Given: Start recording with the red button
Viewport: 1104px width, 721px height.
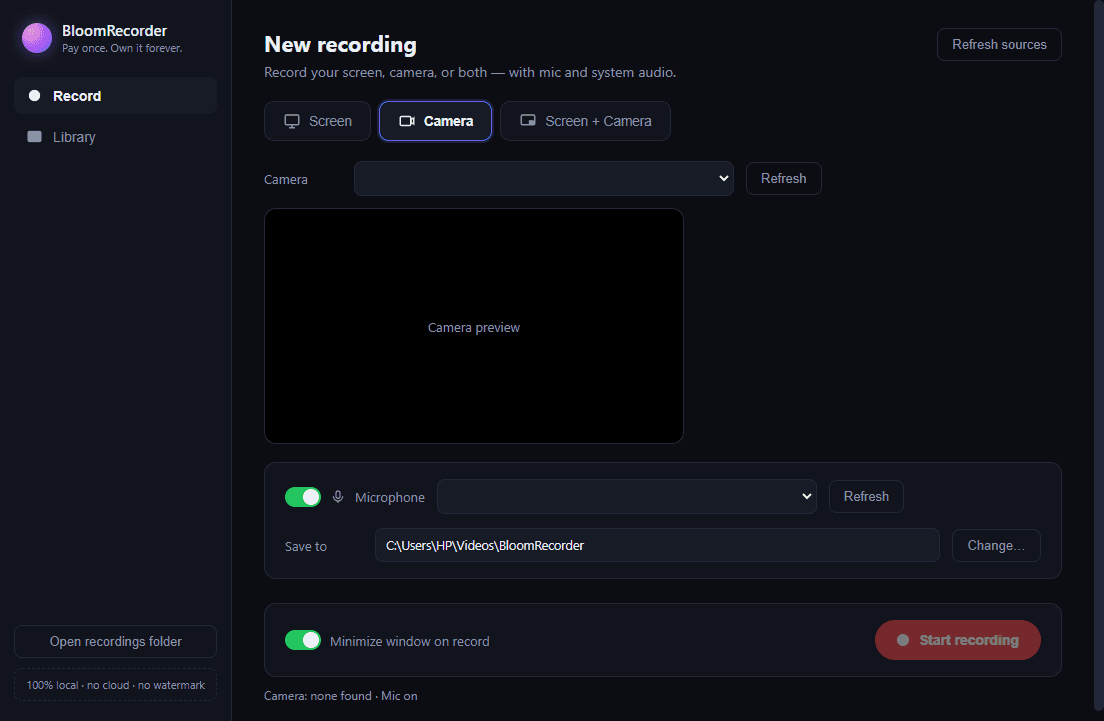Looking at the screenshot, I should (x=958, y=640).
